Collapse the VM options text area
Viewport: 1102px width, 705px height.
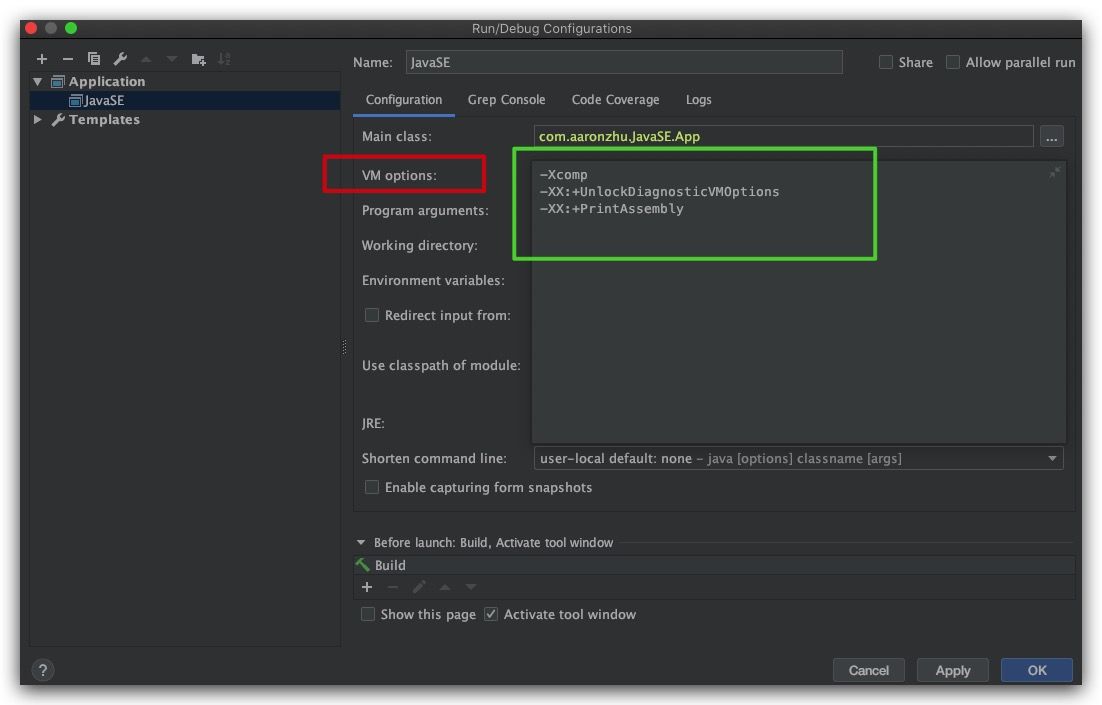tap(1054, 173)
